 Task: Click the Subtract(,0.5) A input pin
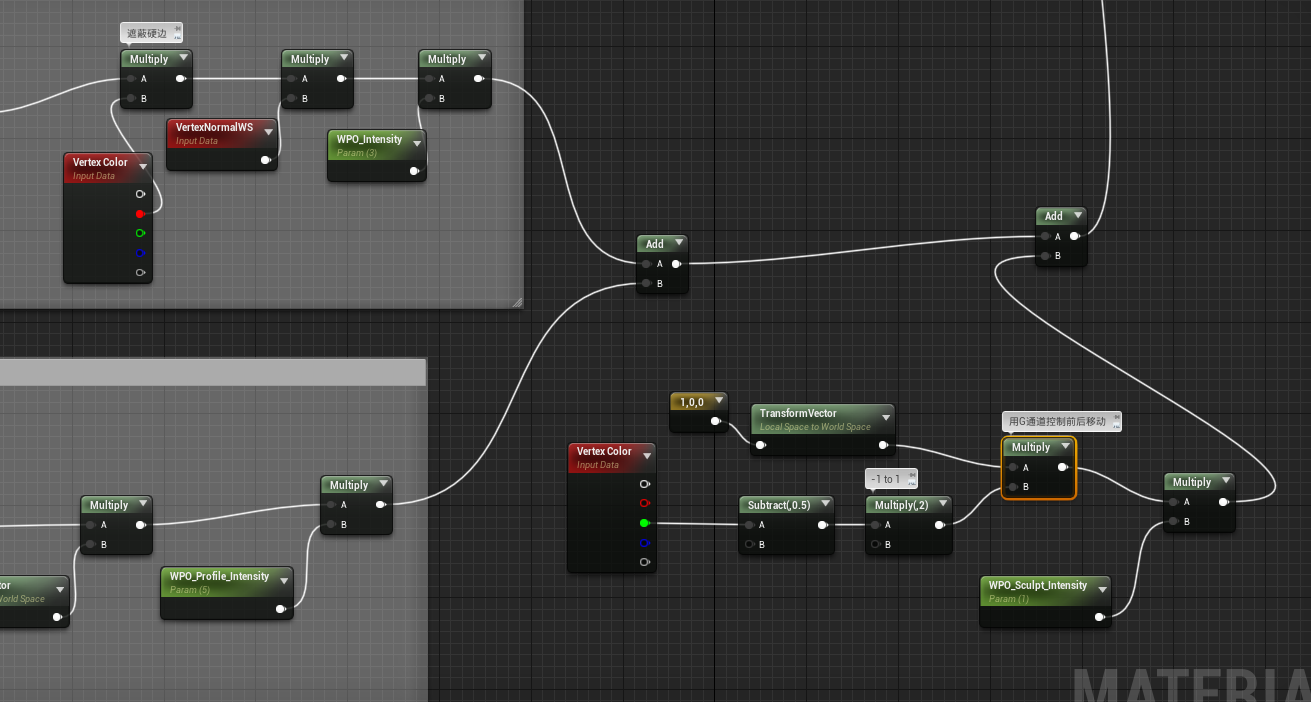tap(749, 525)
